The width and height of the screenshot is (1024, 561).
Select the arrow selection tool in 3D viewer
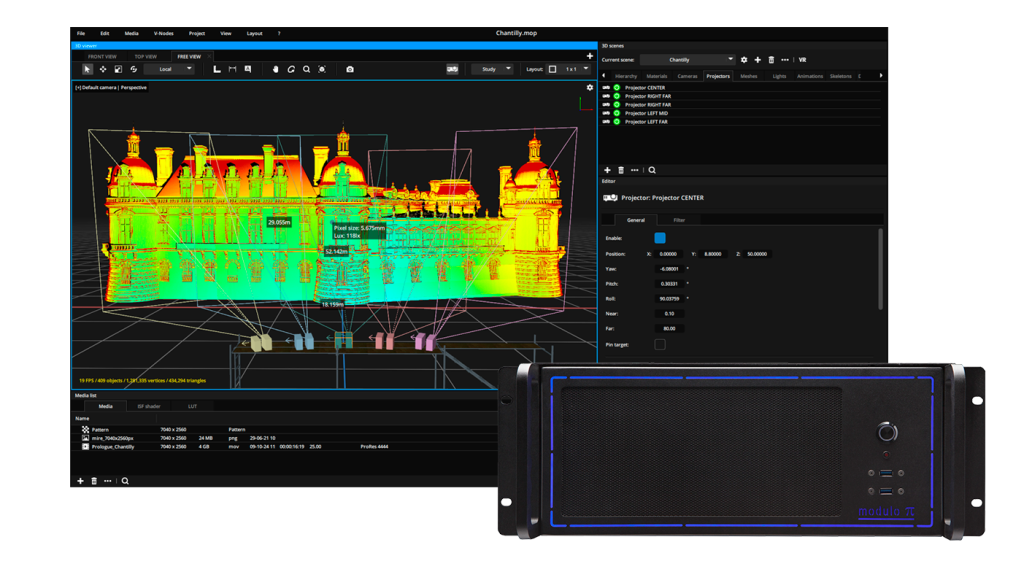[x=87, y=69]
